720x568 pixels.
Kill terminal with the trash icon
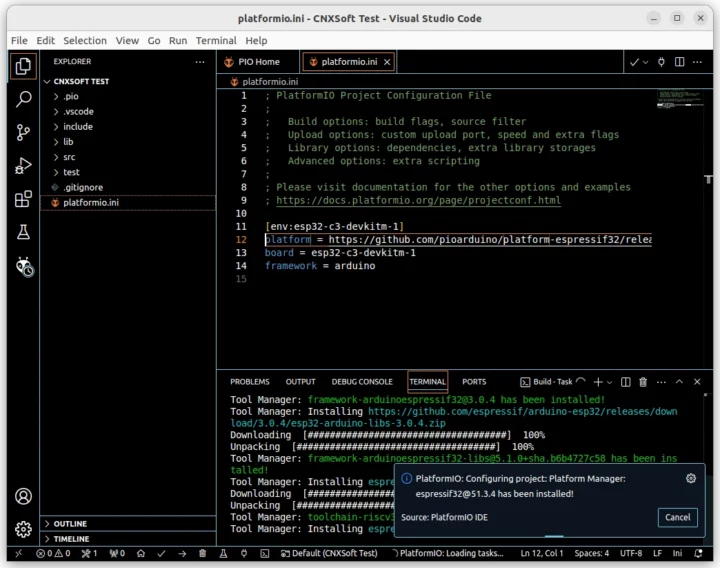click(643, 382)
